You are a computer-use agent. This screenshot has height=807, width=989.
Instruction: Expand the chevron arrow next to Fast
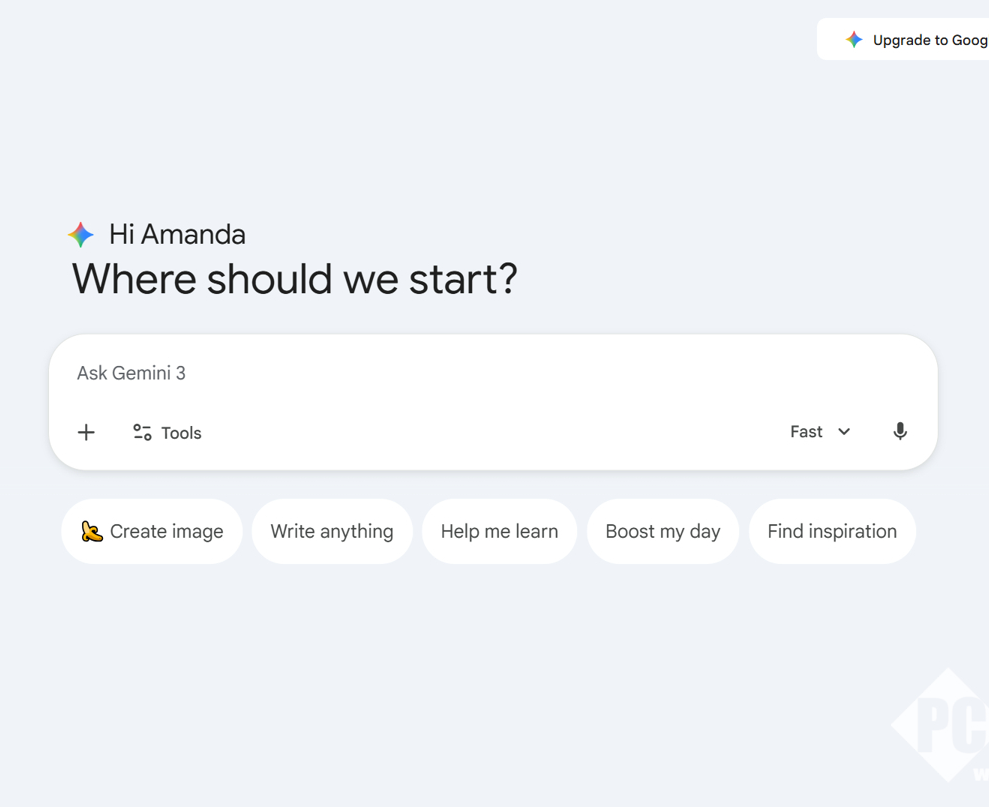click(844, 432)
